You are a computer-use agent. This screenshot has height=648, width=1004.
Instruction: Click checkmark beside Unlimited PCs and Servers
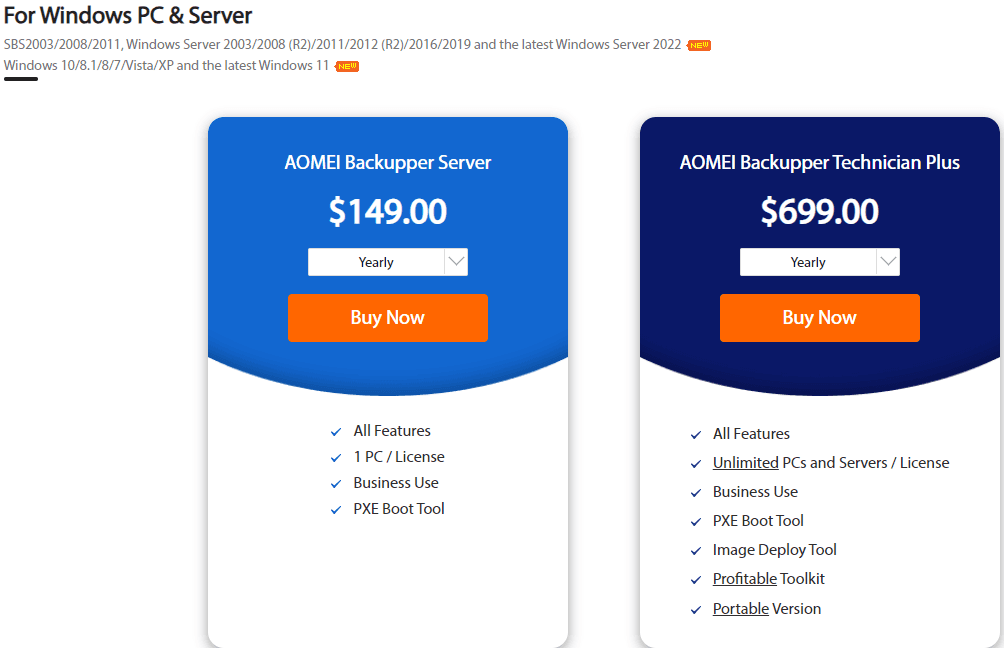click(x=696, y=464)
